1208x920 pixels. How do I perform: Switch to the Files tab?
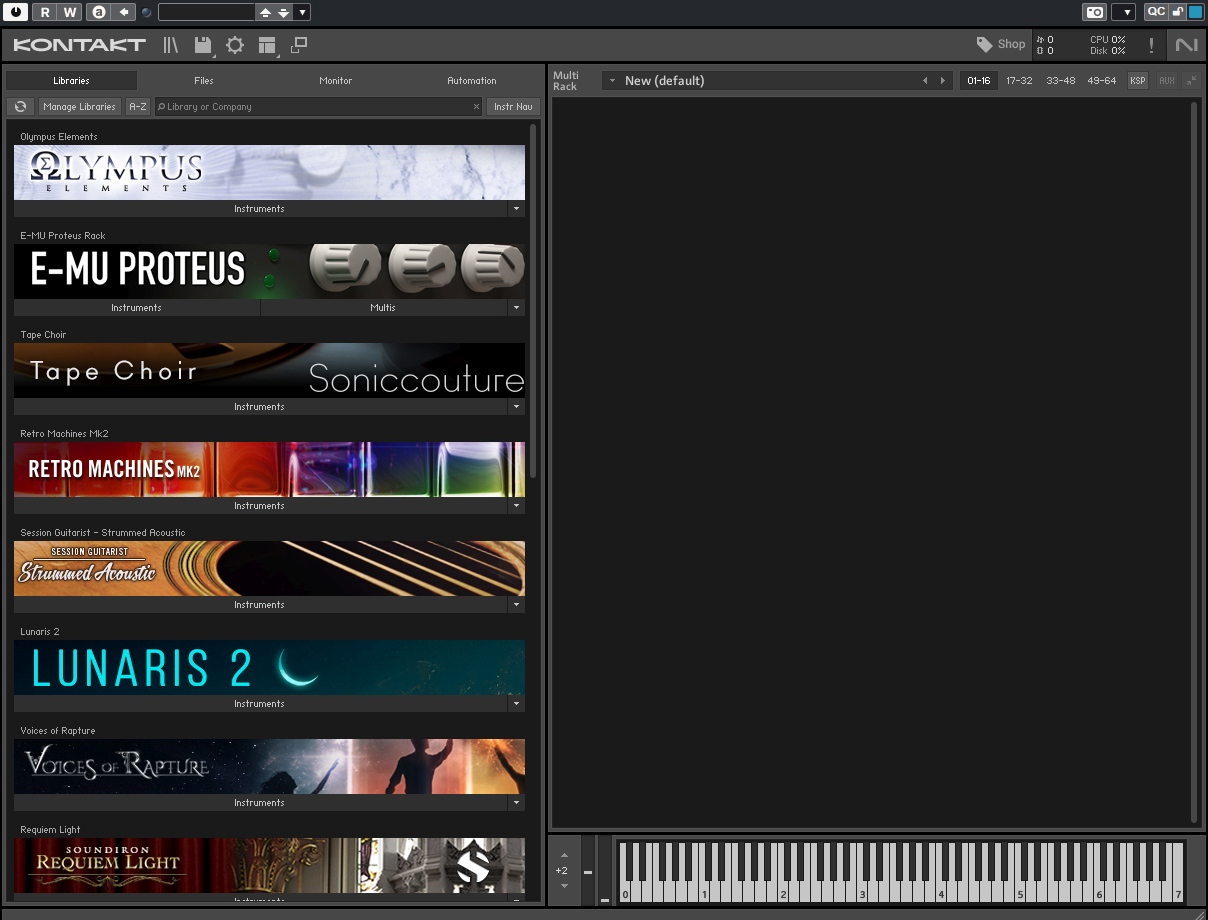pyautogui.click(x=204, y=81)
